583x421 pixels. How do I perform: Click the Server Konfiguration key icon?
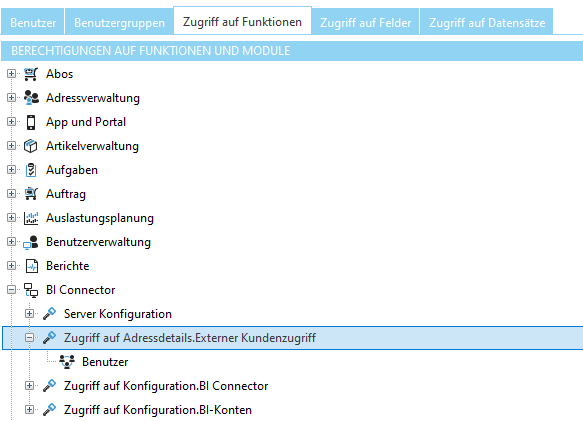(x=49, y=314)
